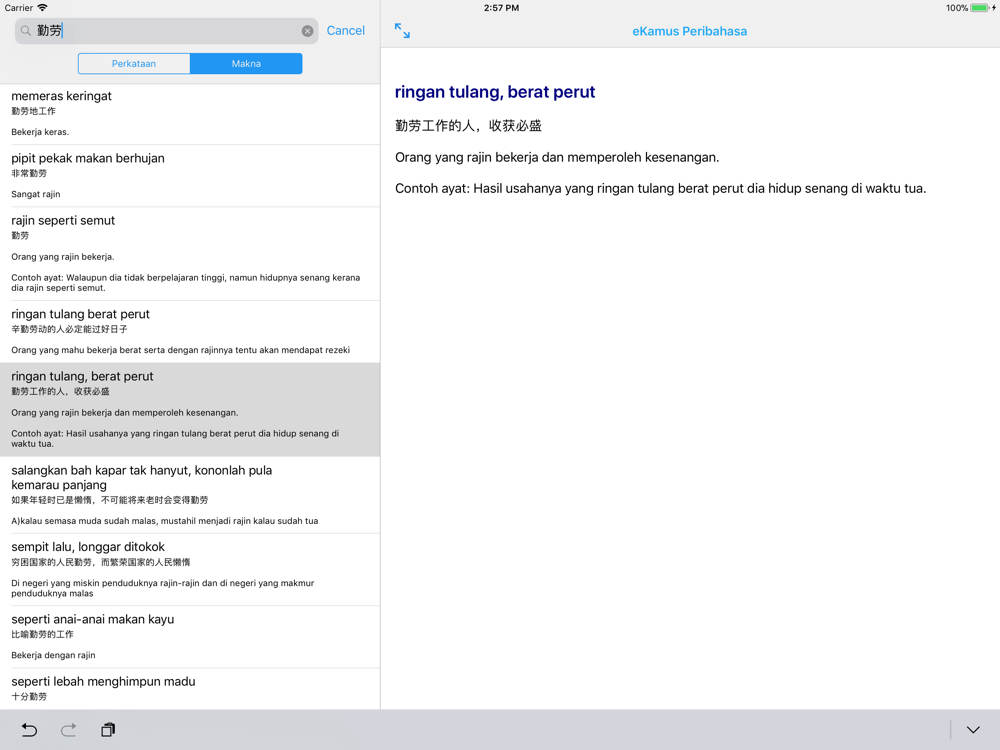Tap the 2:57 PM clock
Screen dimensions: 1000x750
tap(501, 8)
